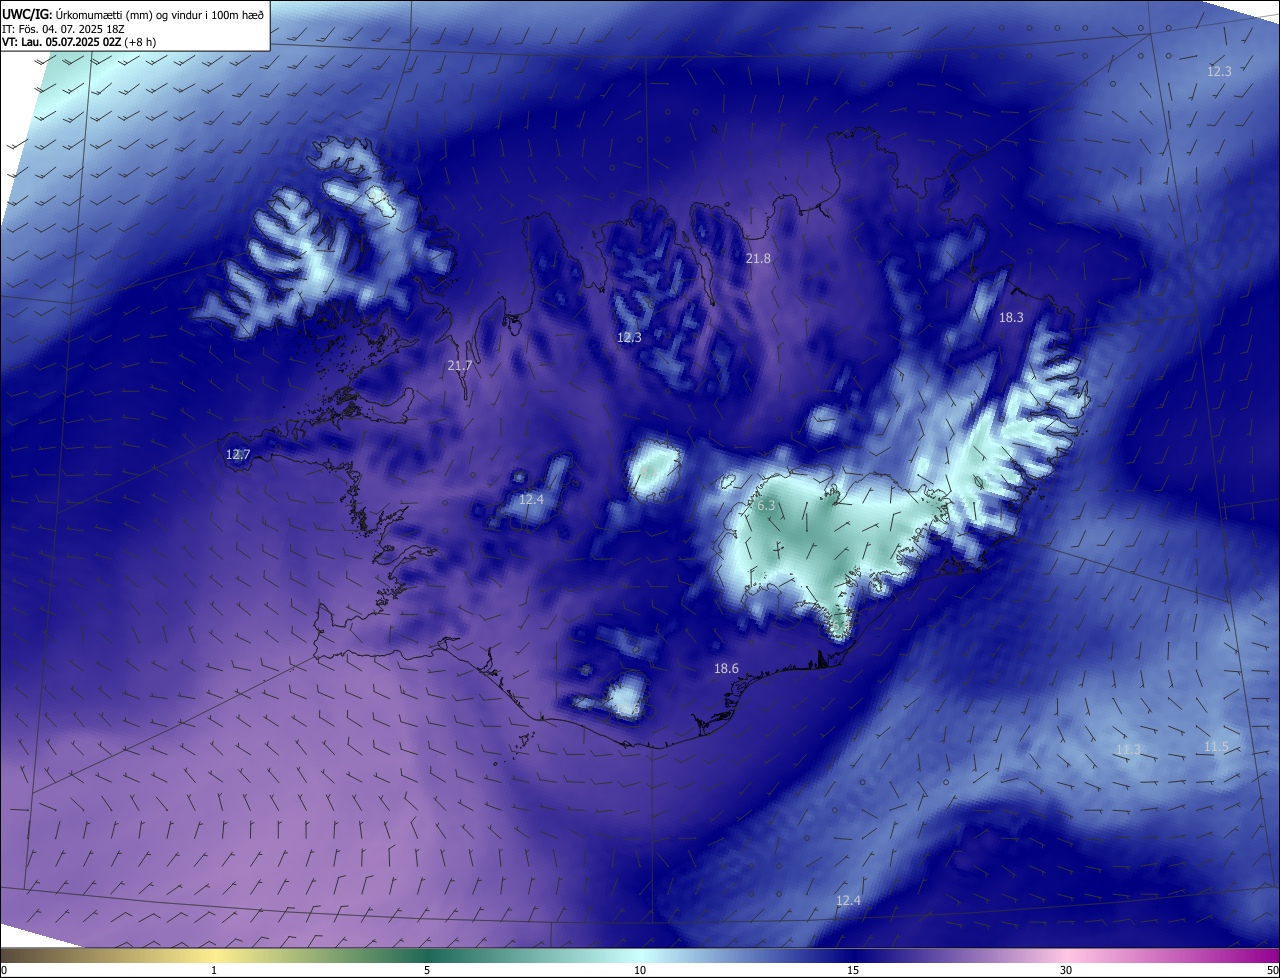Click the color scale label "5"
The image size is (1280, 978).
click(x=427, y=970)
